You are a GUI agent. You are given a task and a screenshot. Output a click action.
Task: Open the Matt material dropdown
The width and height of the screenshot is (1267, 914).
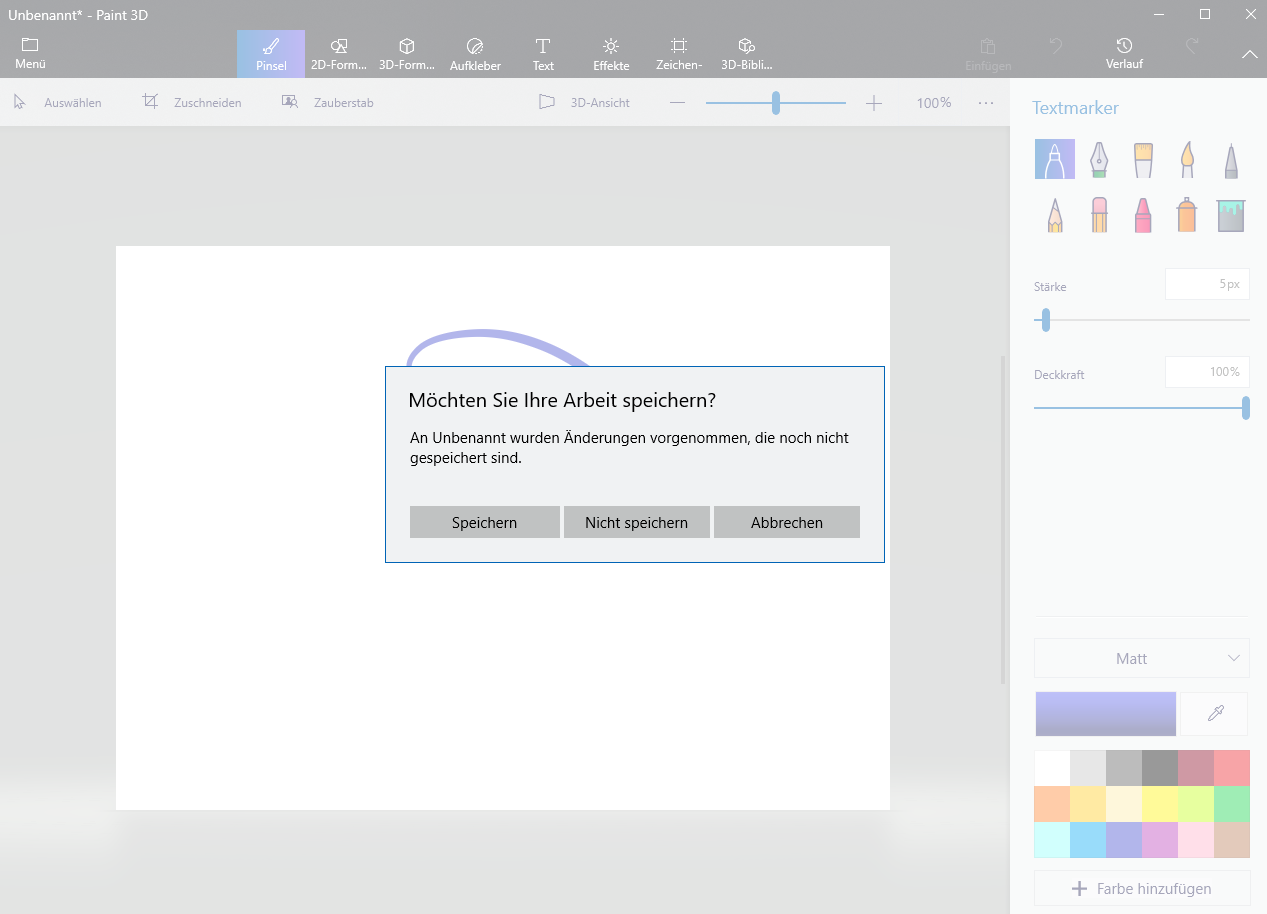tap(1142, 658)
